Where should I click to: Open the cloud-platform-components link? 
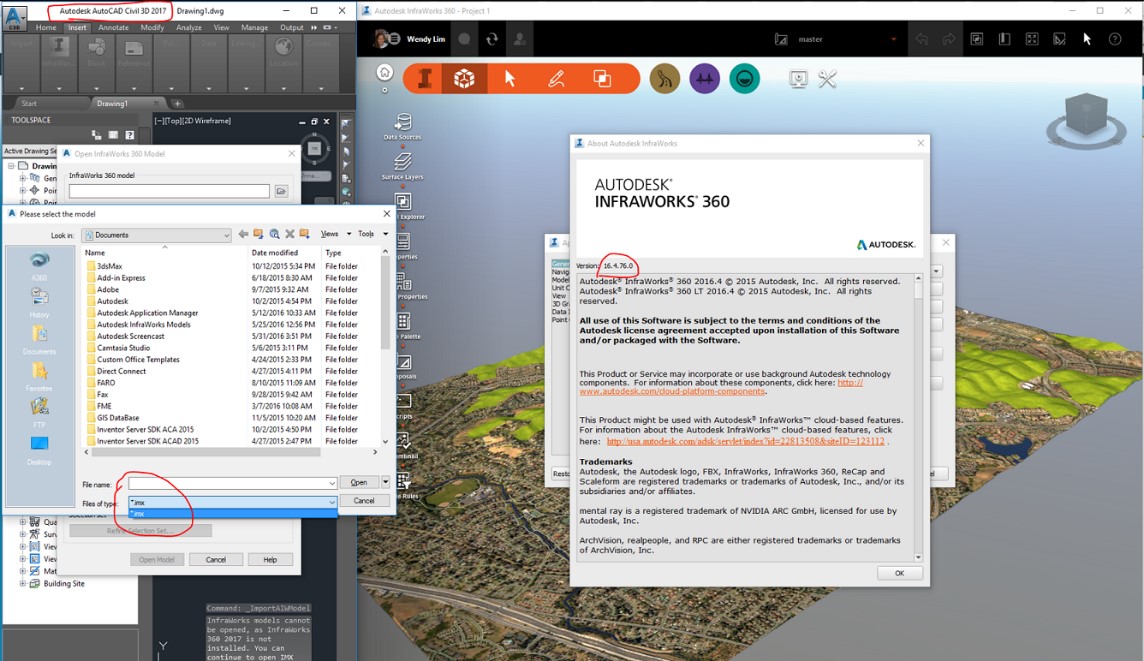coord(672,392)
